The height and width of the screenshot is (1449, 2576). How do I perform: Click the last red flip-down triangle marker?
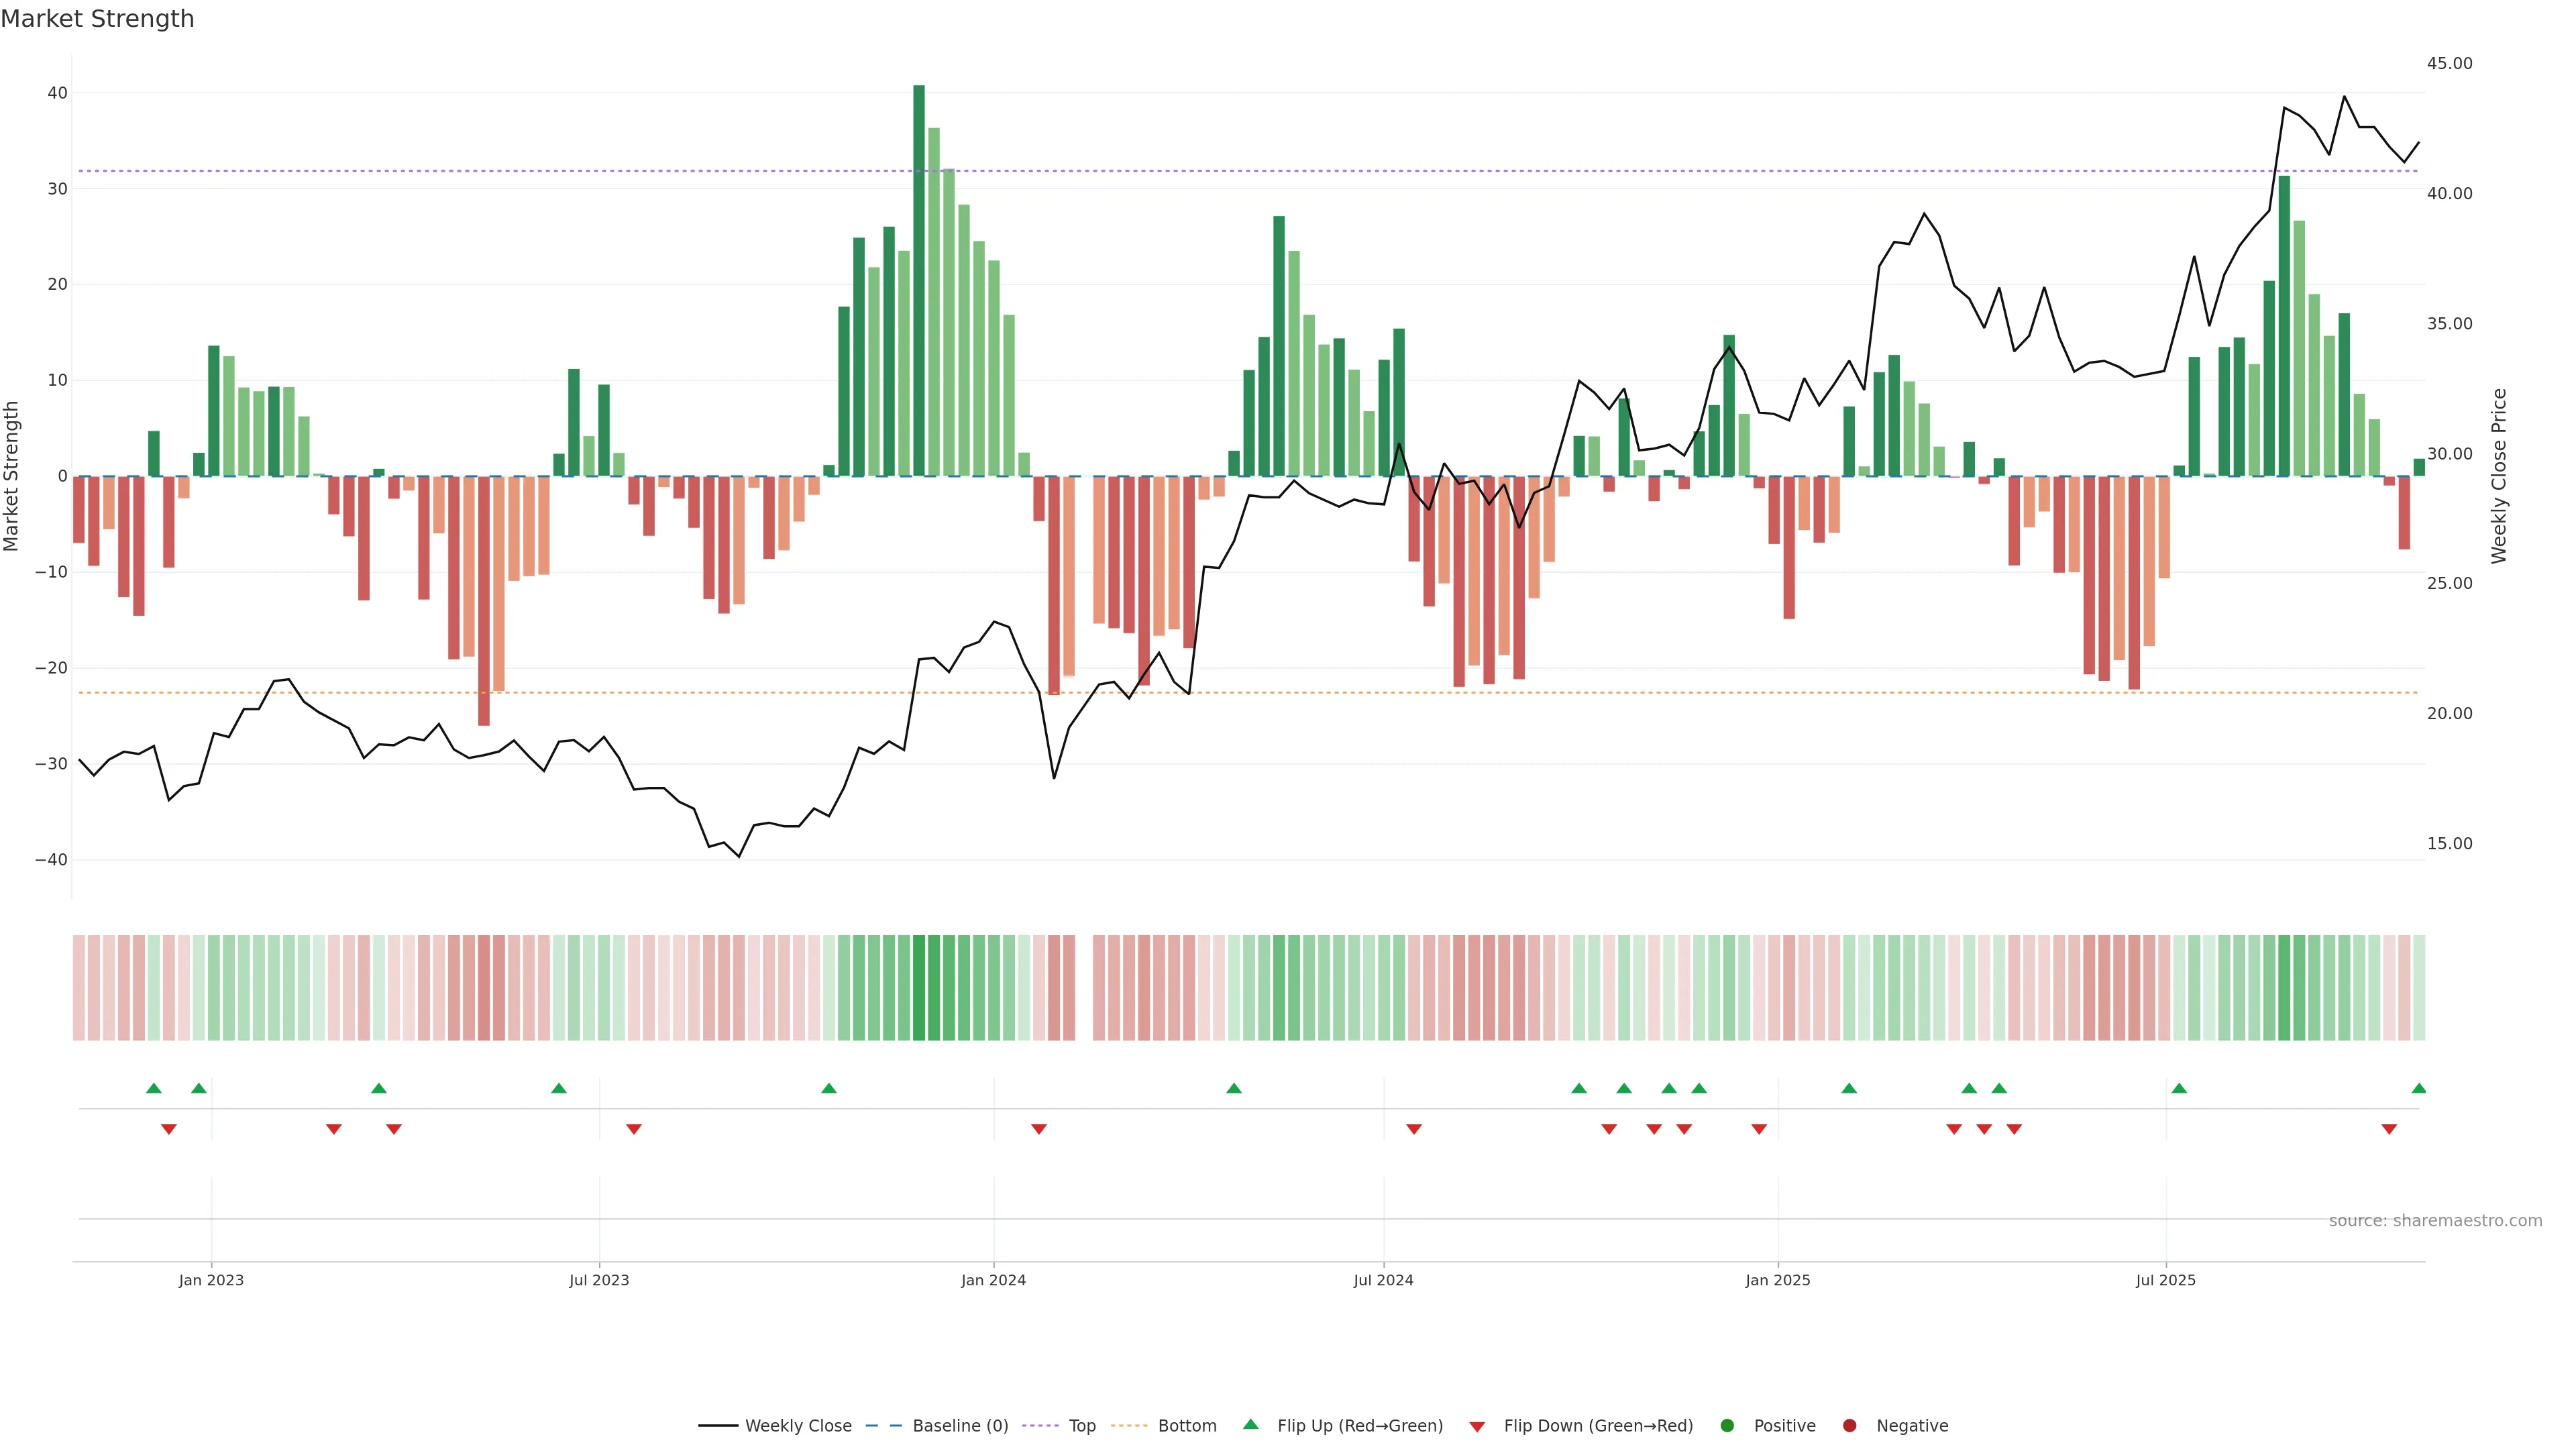[2389, 1129]
